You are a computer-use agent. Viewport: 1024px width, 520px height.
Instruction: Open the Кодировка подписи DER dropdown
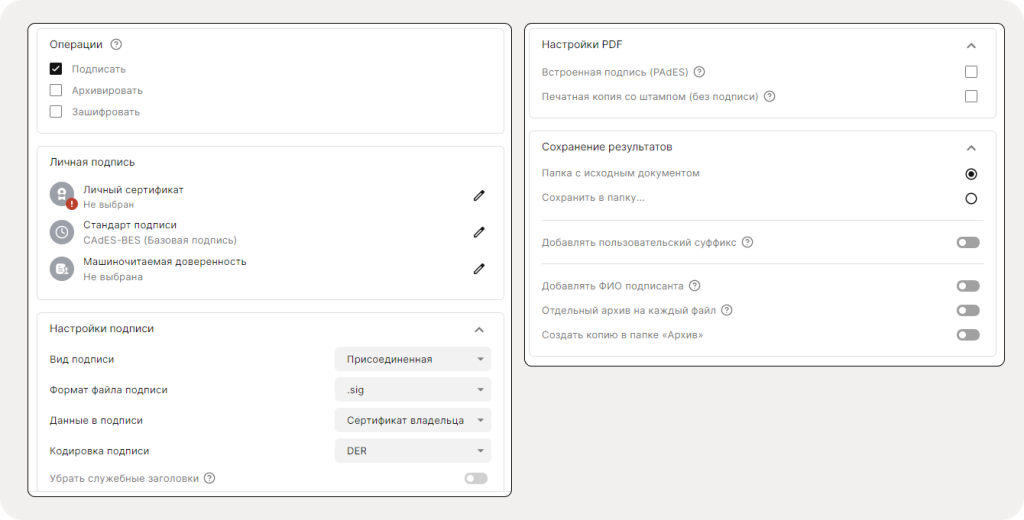click(x=413, y=451)
